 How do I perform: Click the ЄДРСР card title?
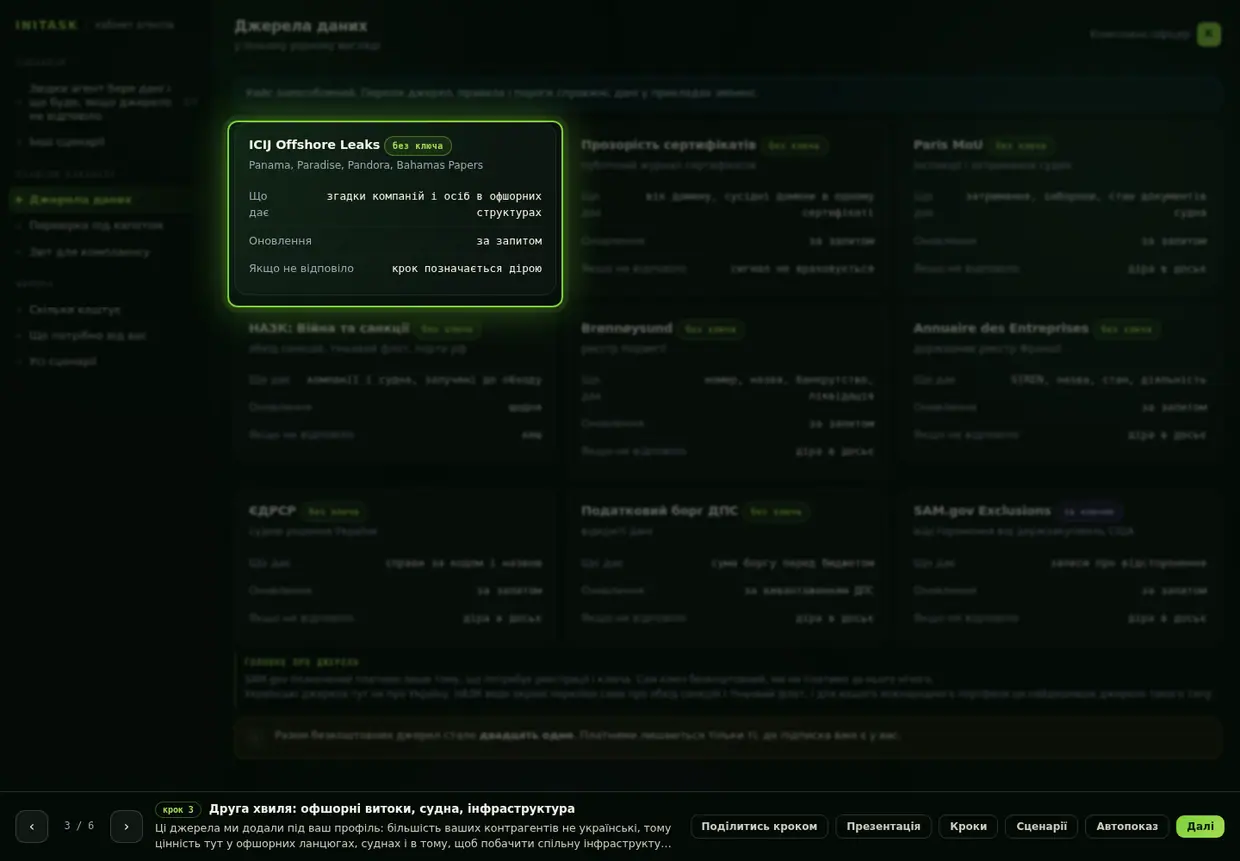click(x=273, y=511)
